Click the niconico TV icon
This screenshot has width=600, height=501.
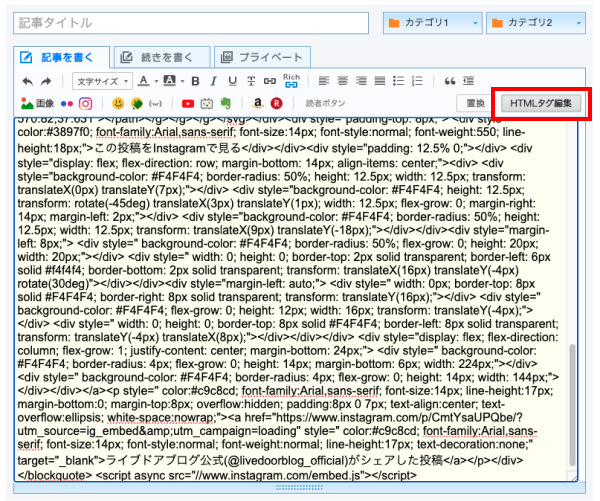point(207,104)
